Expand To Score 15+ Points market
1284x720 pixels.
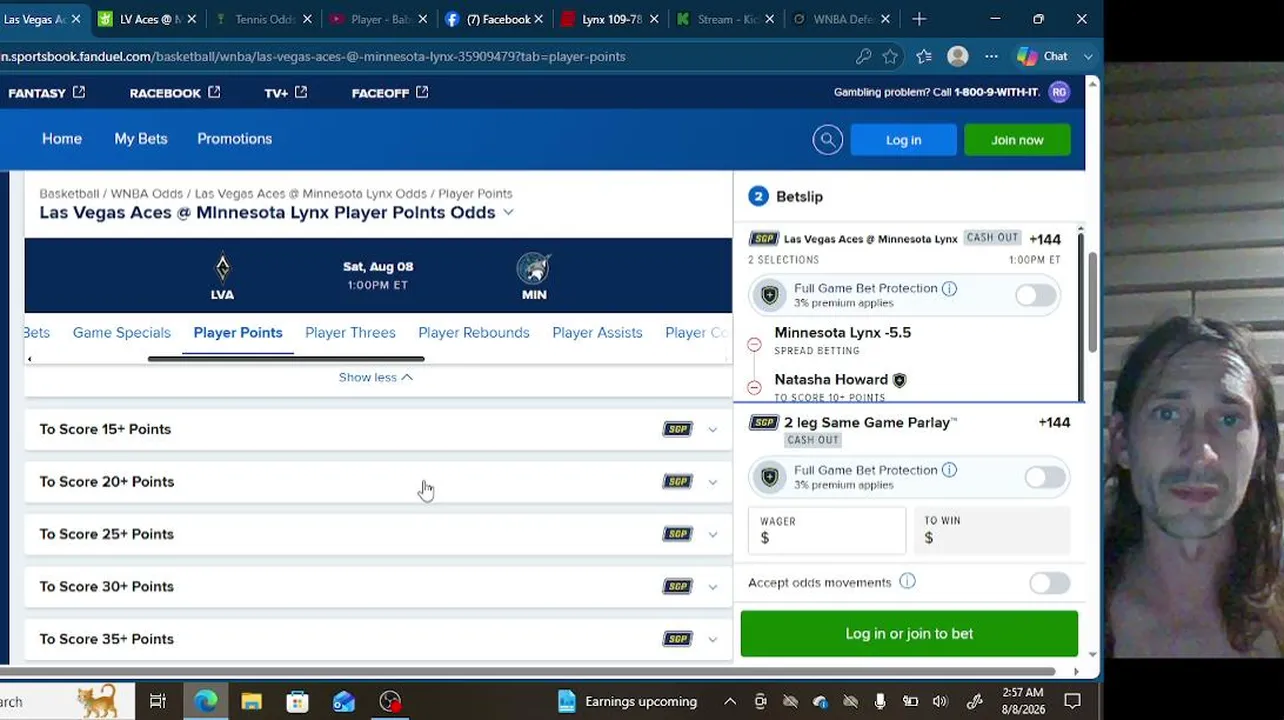(x=713, y=430)
